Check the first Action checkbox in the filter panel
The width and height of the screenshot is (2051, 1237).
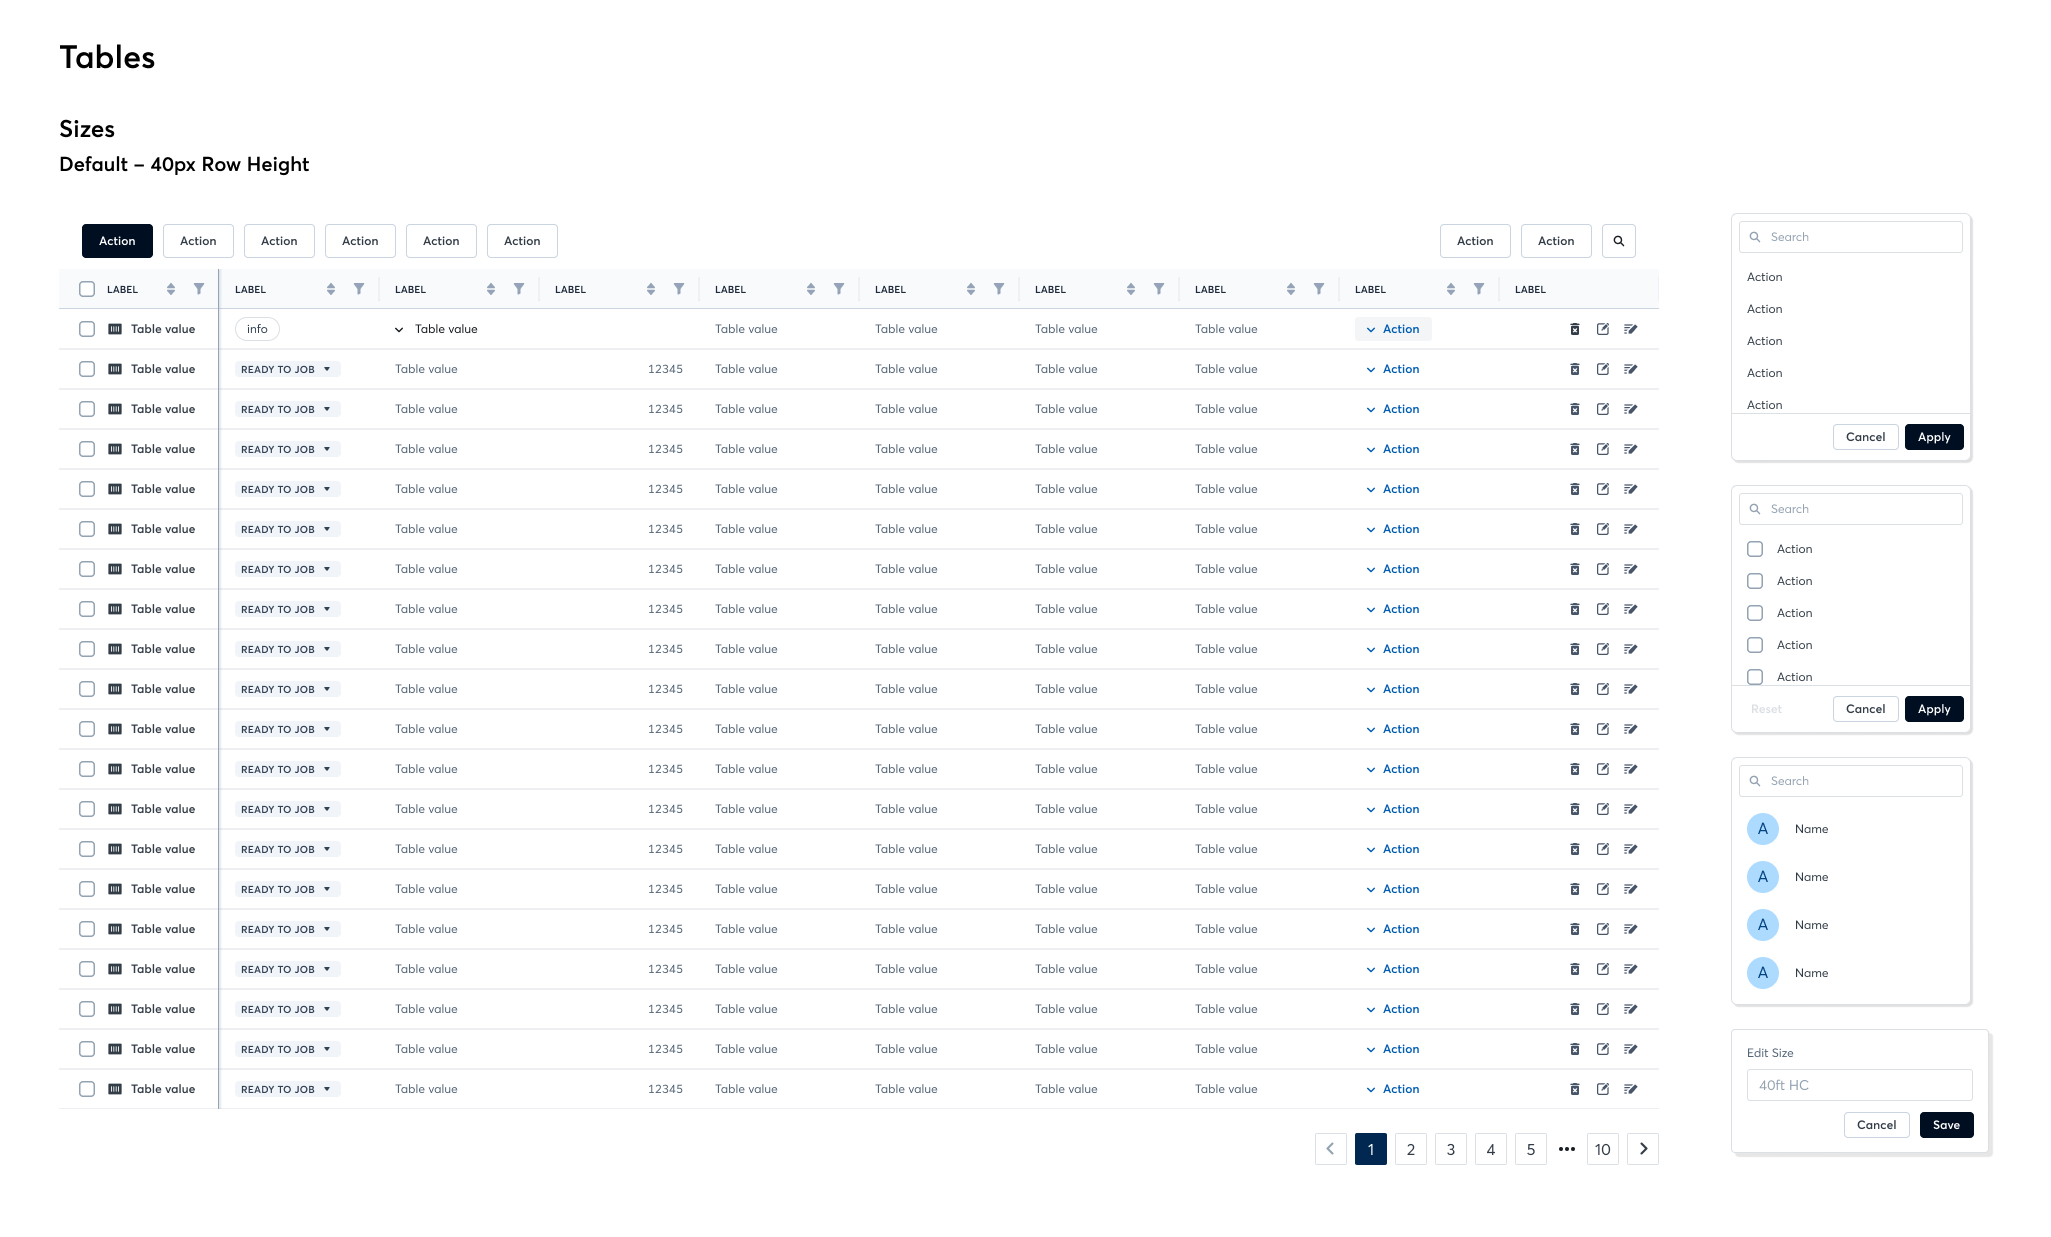pos(1755,549)
